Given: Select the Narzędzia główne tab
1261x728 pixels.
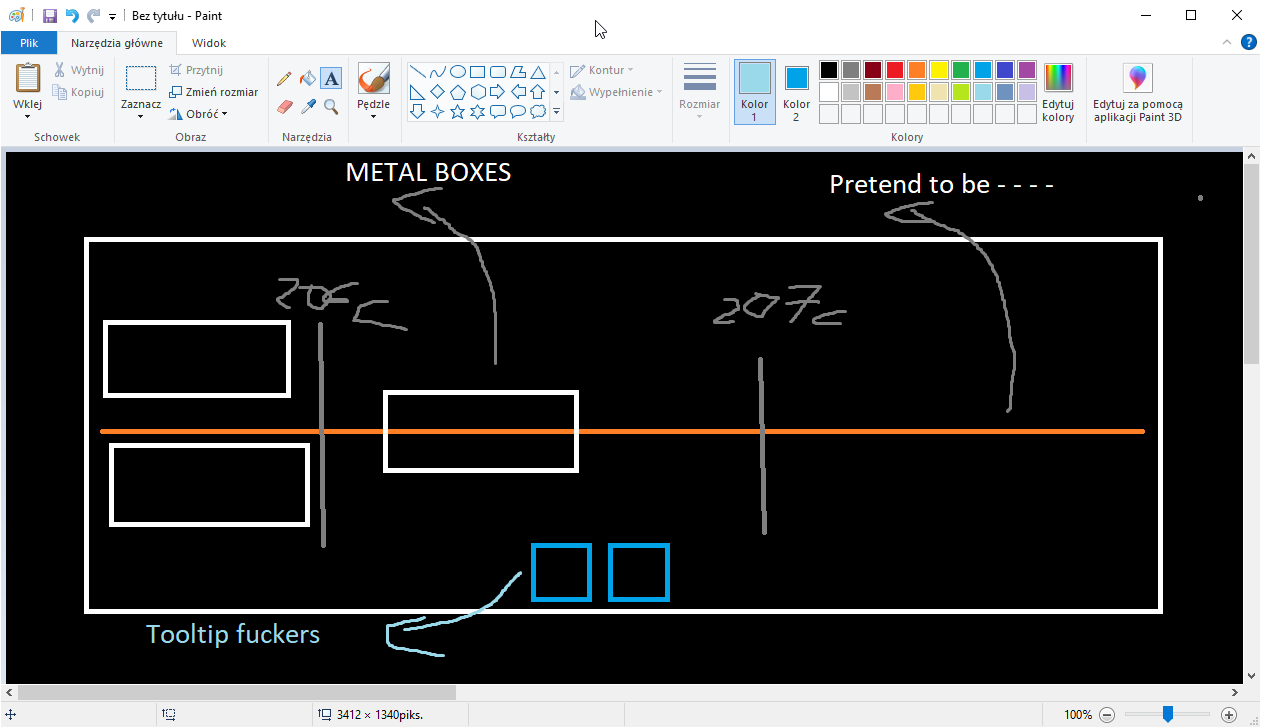Looking at the screenshot, I should click(118, 43).
